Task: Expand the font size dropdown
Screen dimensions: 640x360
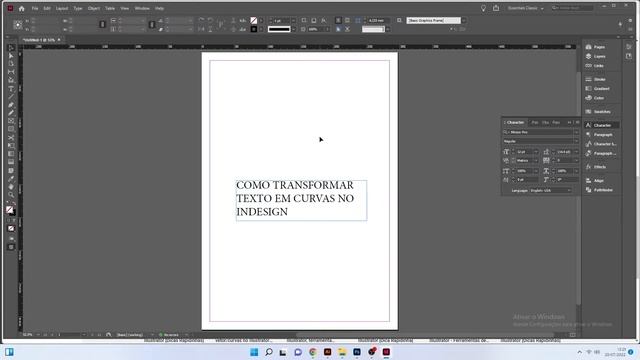Action: (536, 152)
